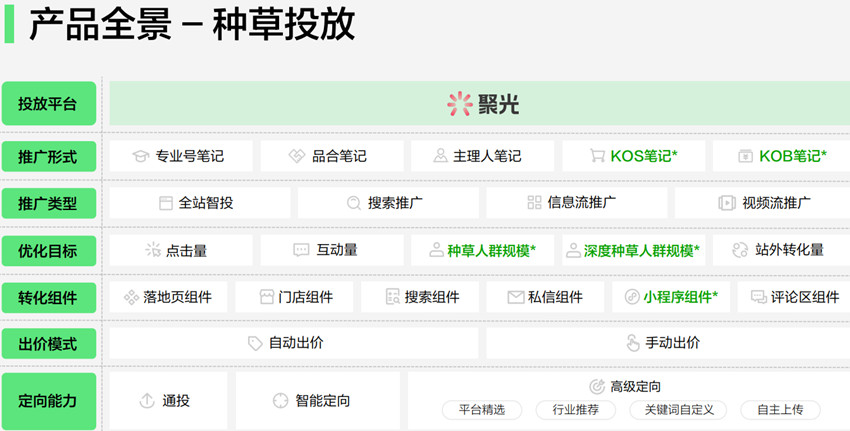Select the 推广类型 green row label

[x=49, y=203]
